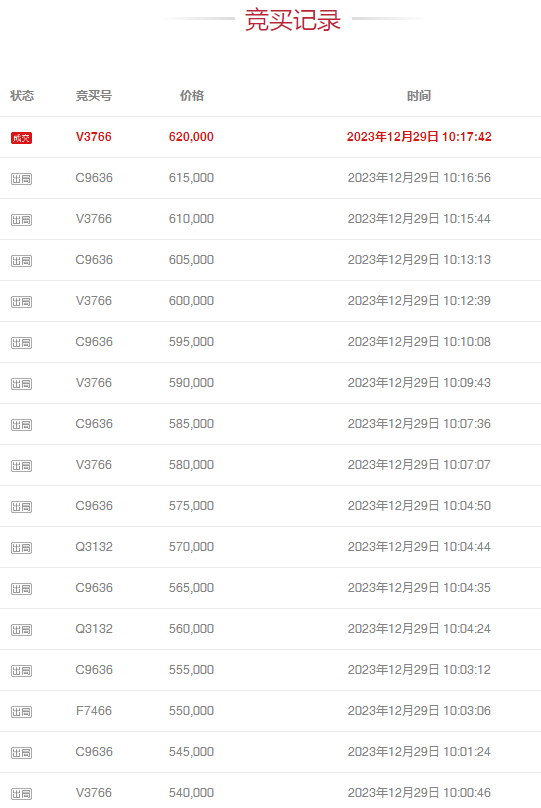Click the 出局 badge beside the 540,000 bid
Screen dimensions: 541x808
point(21,794)
